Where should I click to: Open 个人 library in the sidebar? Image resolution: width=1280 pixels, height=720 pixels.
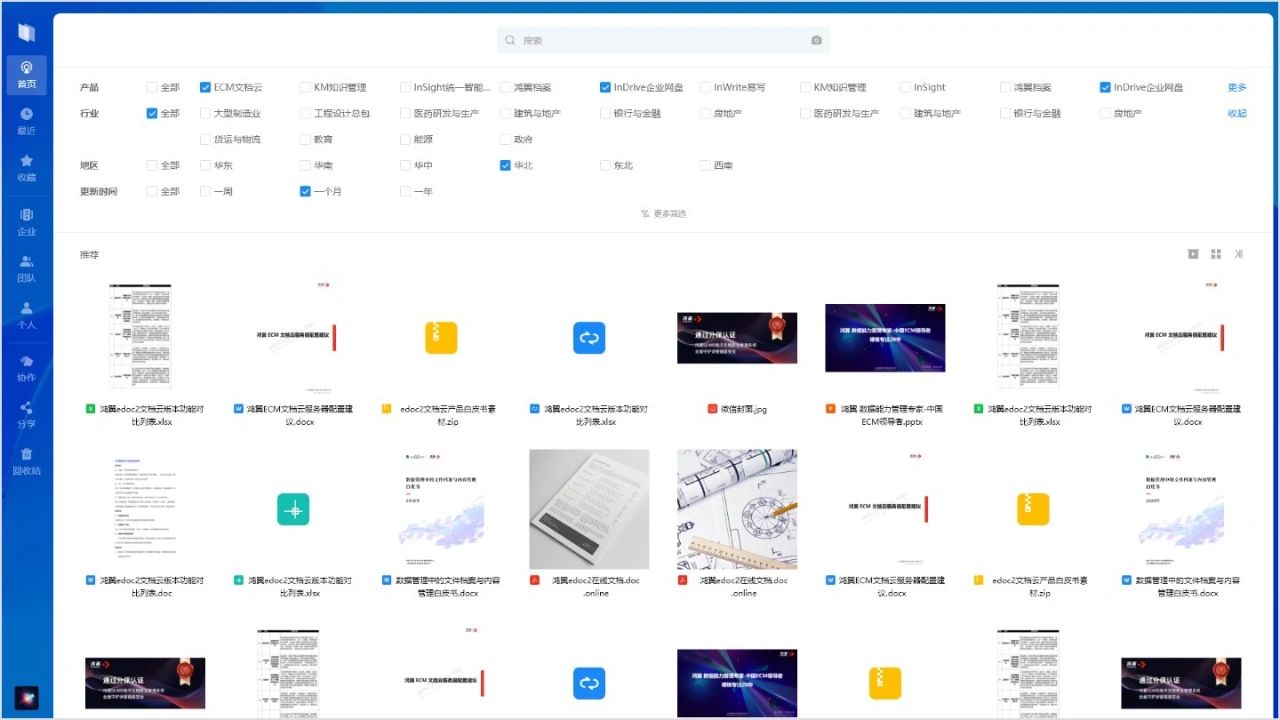(26, 315)
